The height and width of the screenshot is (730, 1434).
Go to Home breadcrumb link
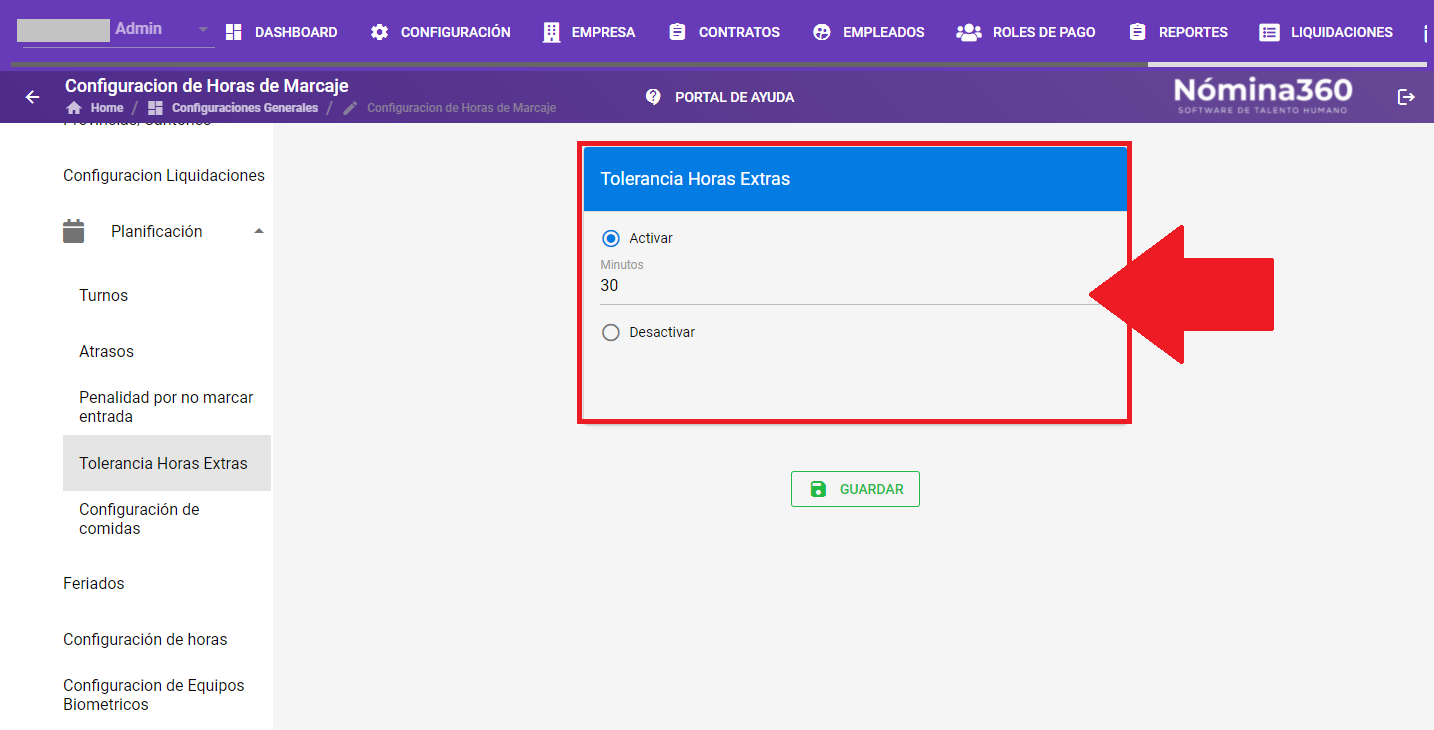click(107, 108)
